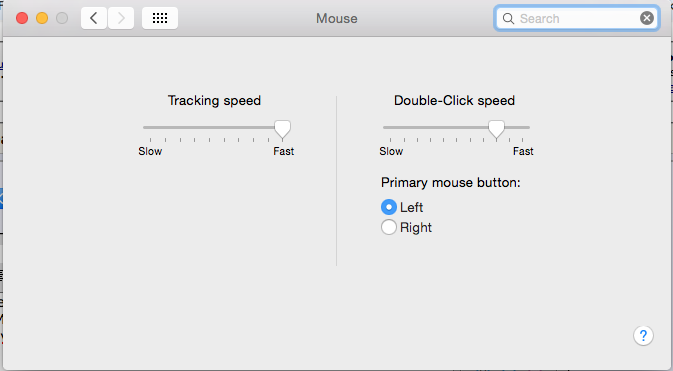Open the help question mark button
Image resolution: width=673 pixels, height=371 pixels.
click(x=643, y=335)
